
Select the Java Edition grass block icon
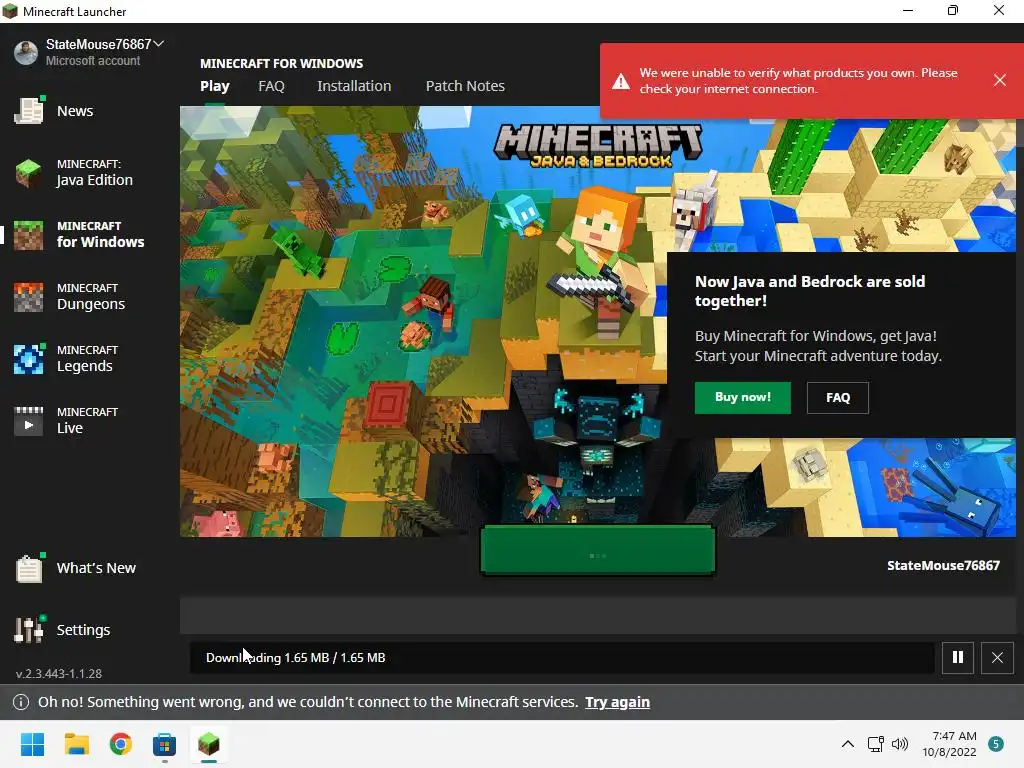point(29,173)
